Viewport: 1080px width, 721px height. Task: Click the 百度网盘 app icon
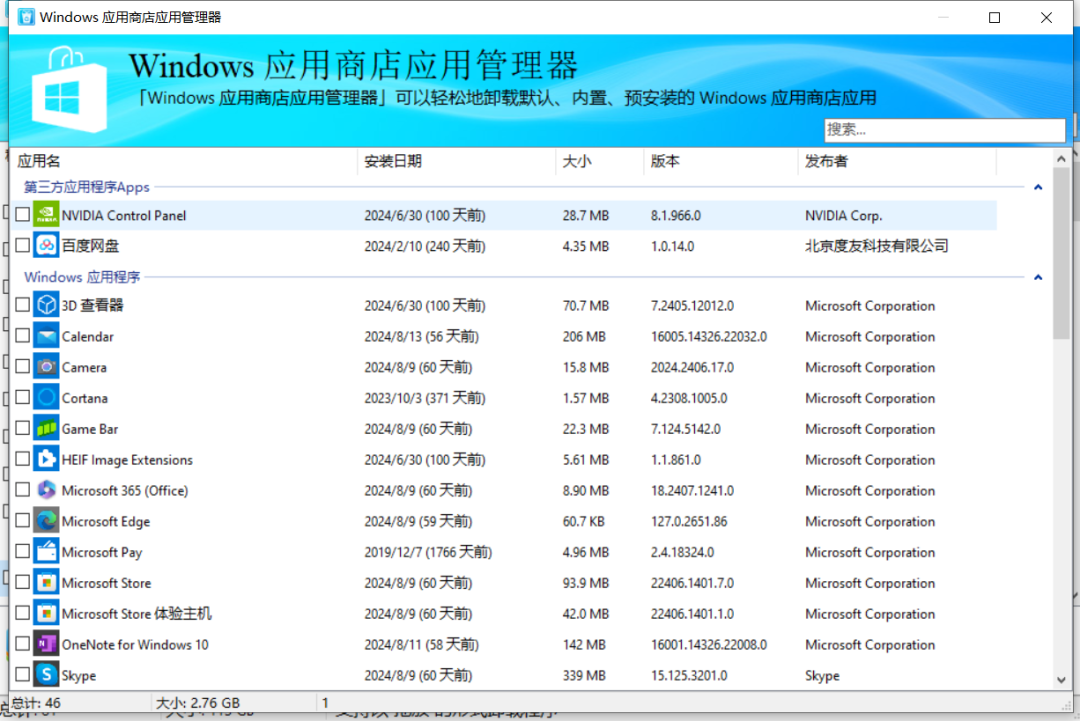pos(46,245)
